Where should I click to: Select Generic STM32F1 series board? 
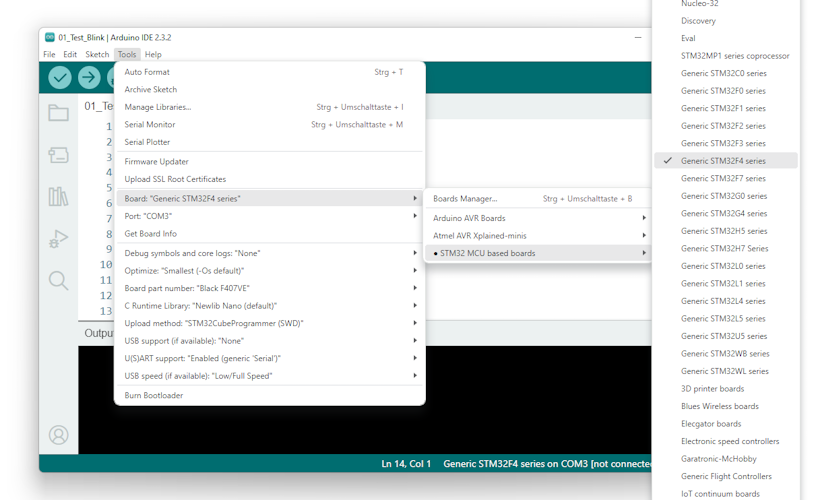pos(726,108)
